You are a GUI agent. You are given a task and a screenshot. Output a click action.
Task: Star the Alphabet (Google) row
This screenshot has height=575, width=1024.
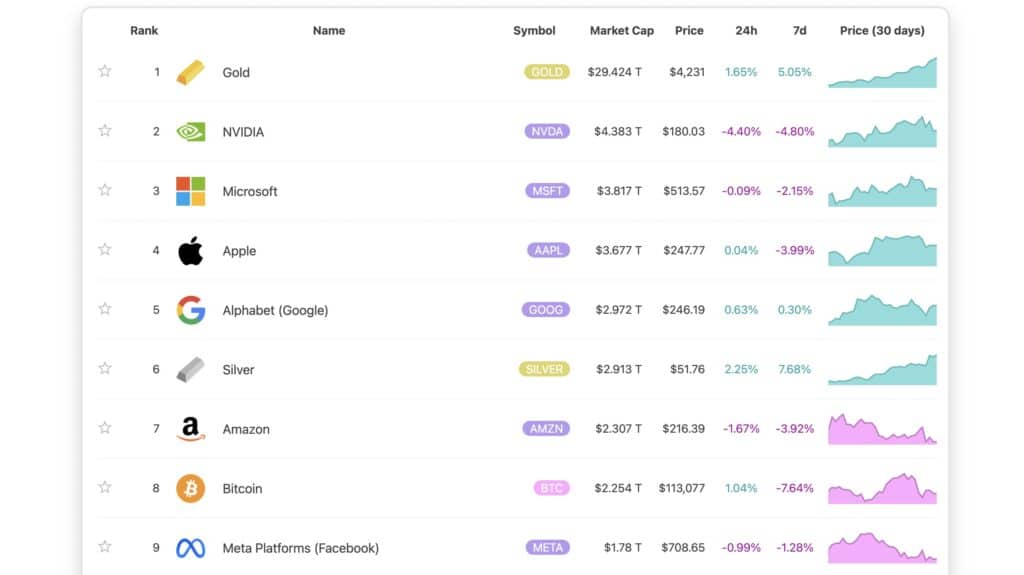[104, 309]
